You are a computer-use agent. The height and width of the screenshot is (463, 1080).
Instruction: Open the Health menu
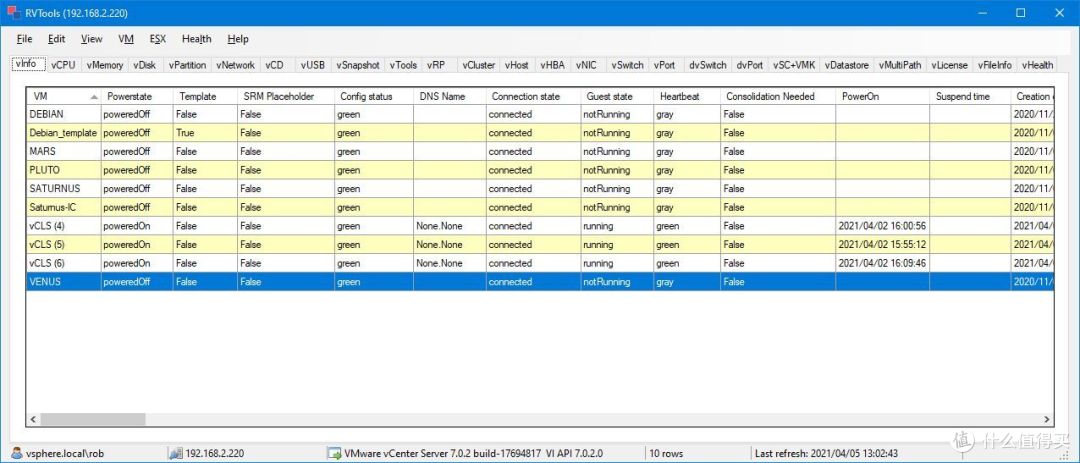click(x=196, y=39)
